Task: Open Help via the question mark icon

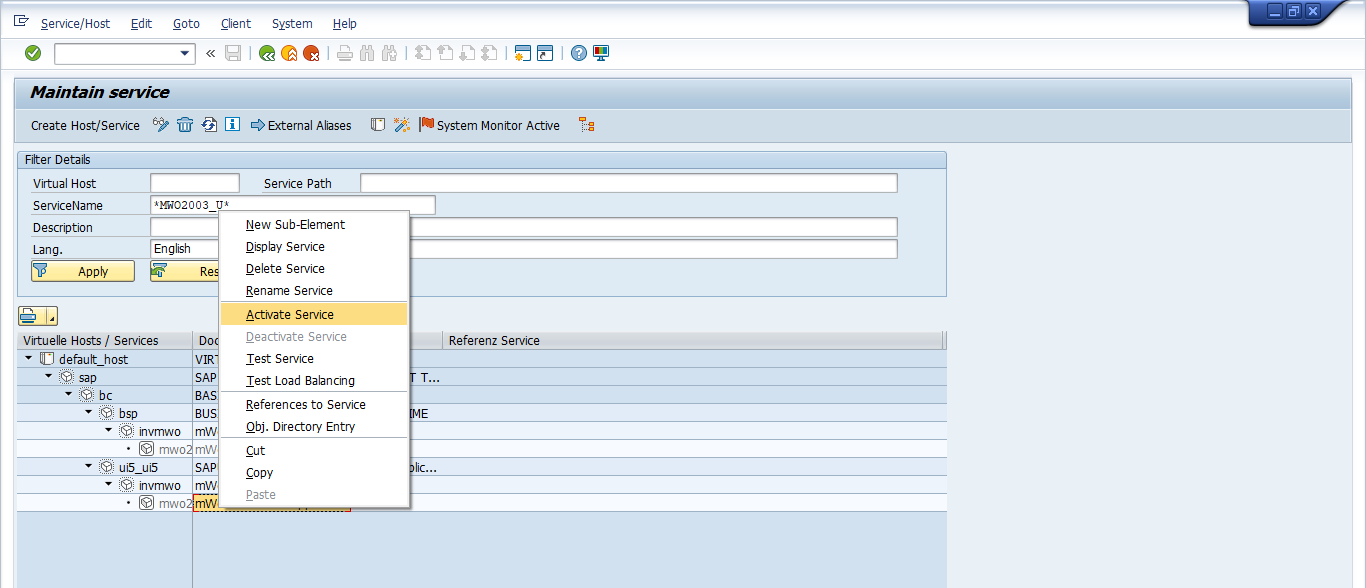Action: (x=578, y=53)
